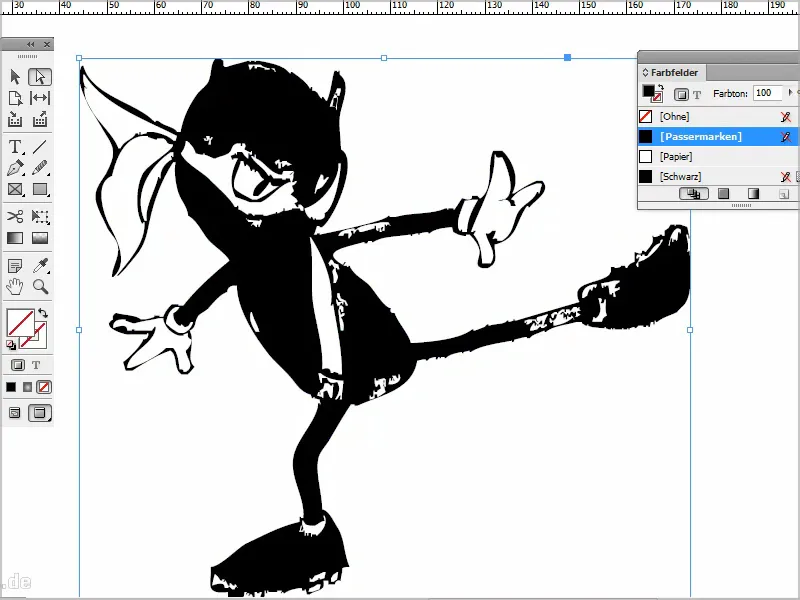800x600 pixels.
Task: Click the non-editable pencil icon beside [Schwarz]
Action: click(786, 177)
